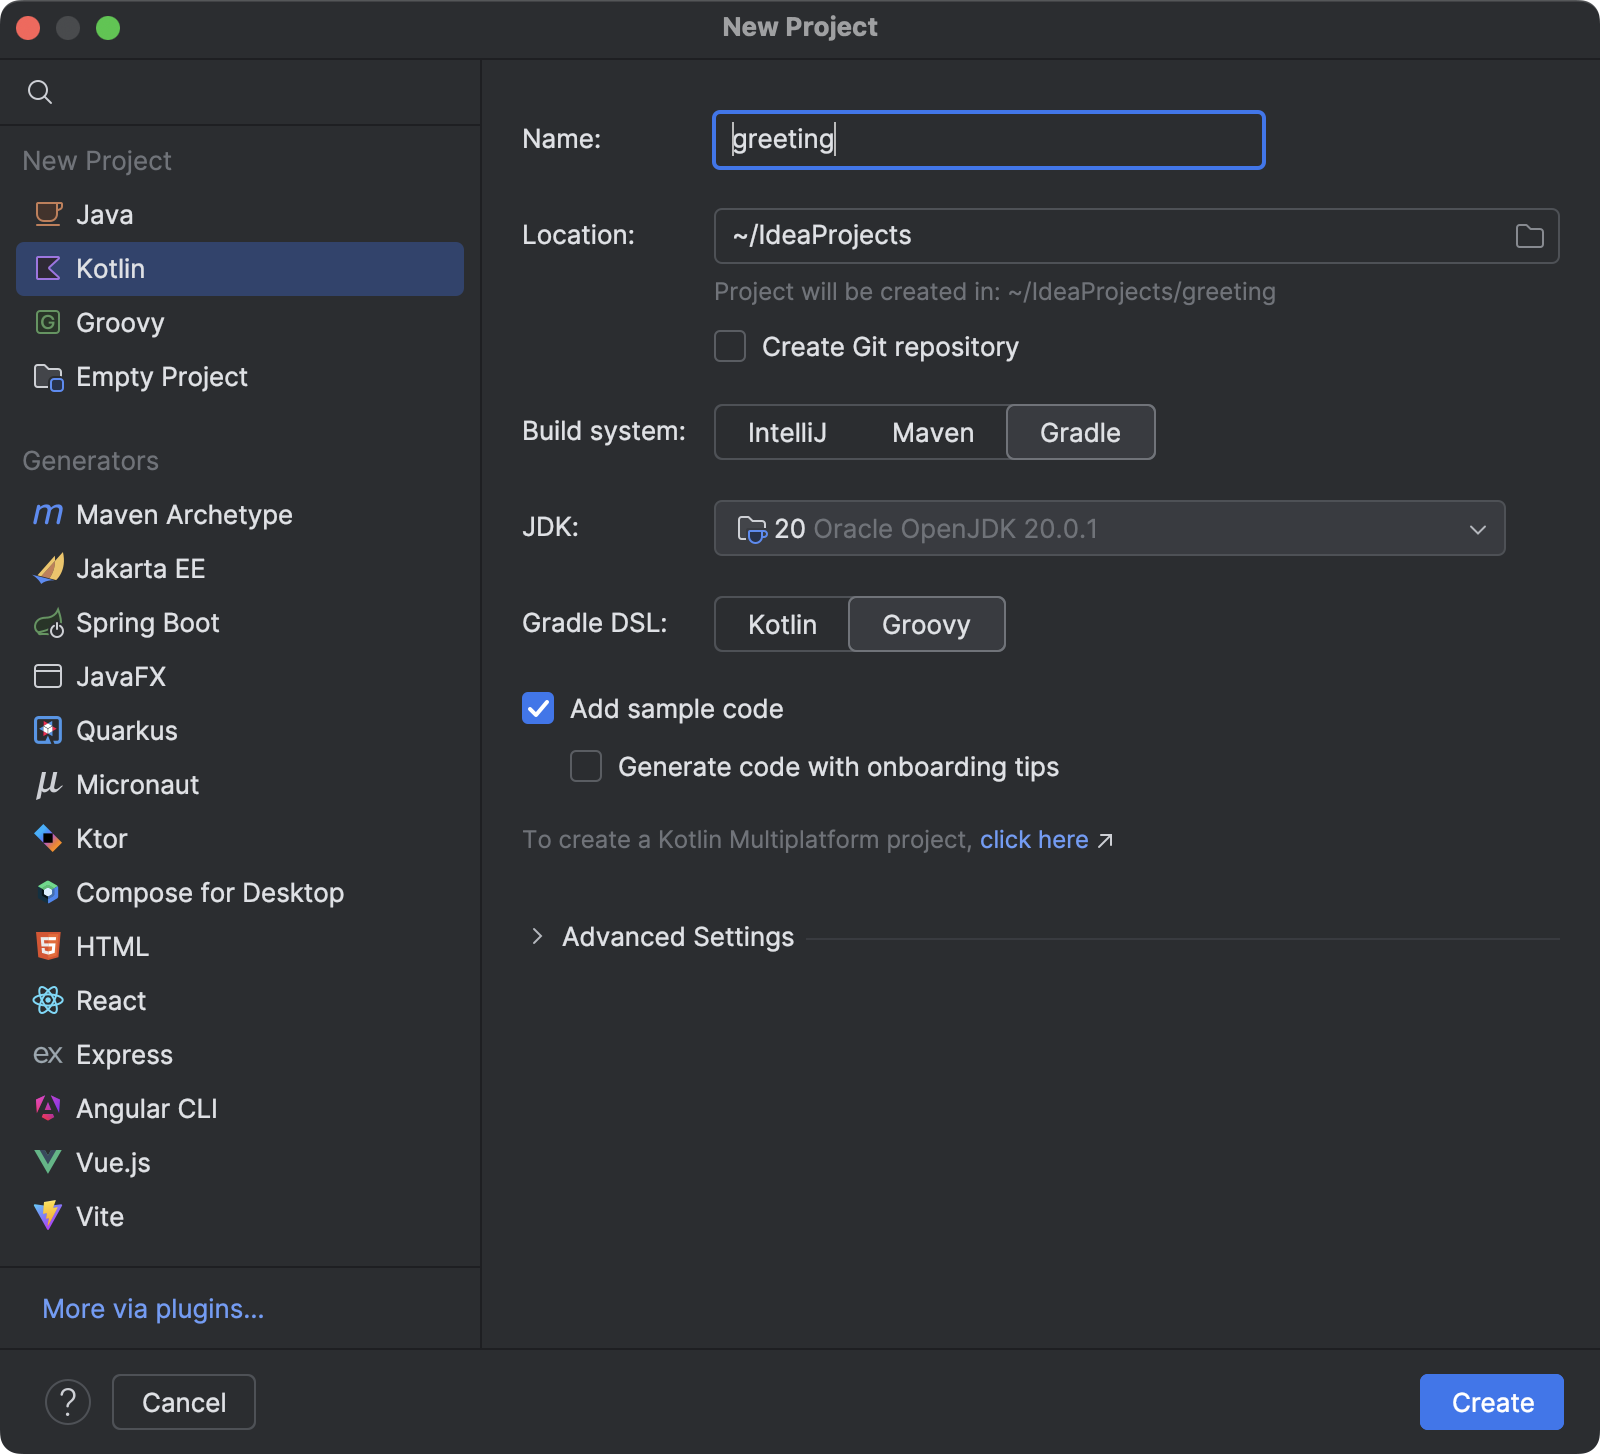Viewport: 1600px width, 1454px height.
Task: Open folder browser for Location field
Action: [x=1529, y=236]
